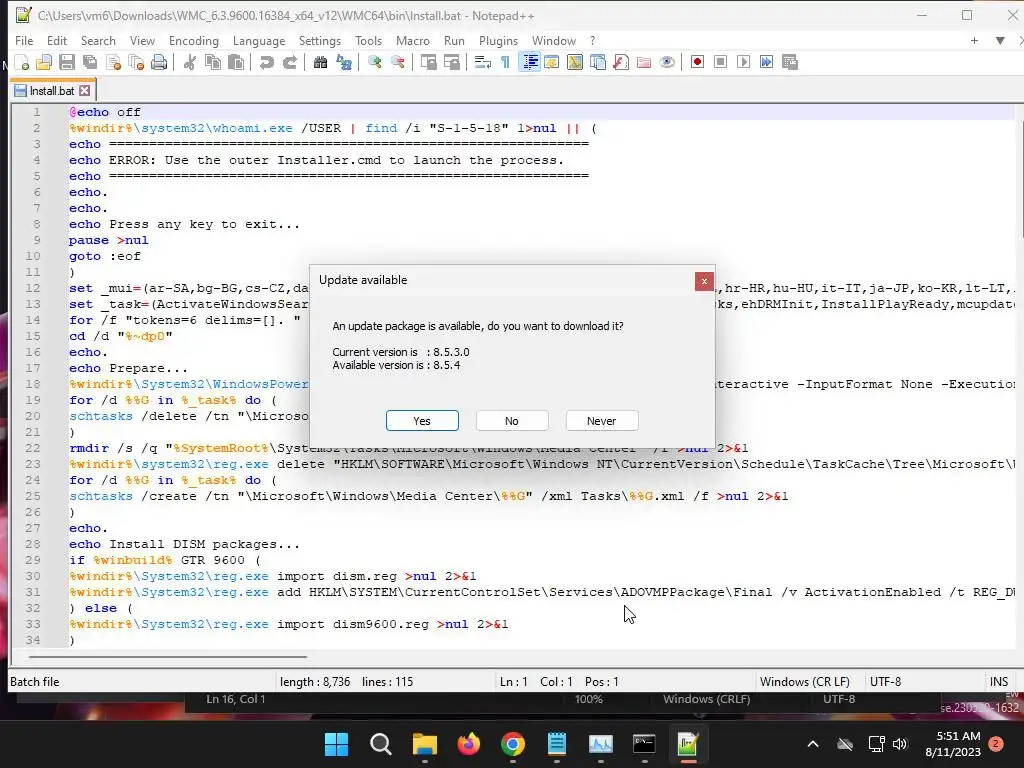Click the Cut scissors icon

(x=189, y=62)
